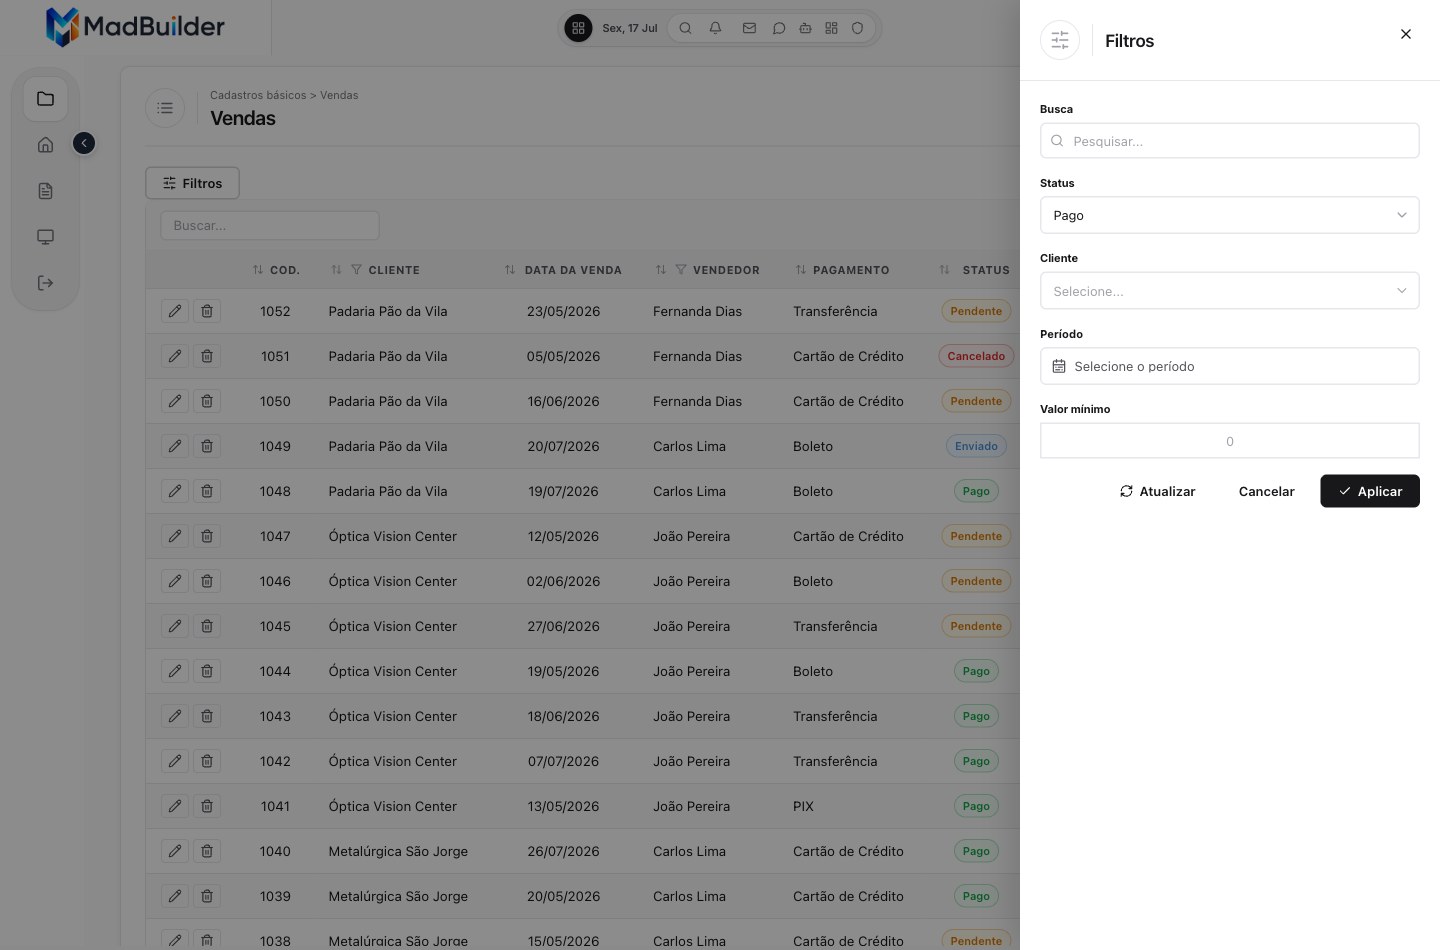The height and width of the screenshot is (950, 1440).
Task: Click the Atualizar button
Action: [1157, 491]
